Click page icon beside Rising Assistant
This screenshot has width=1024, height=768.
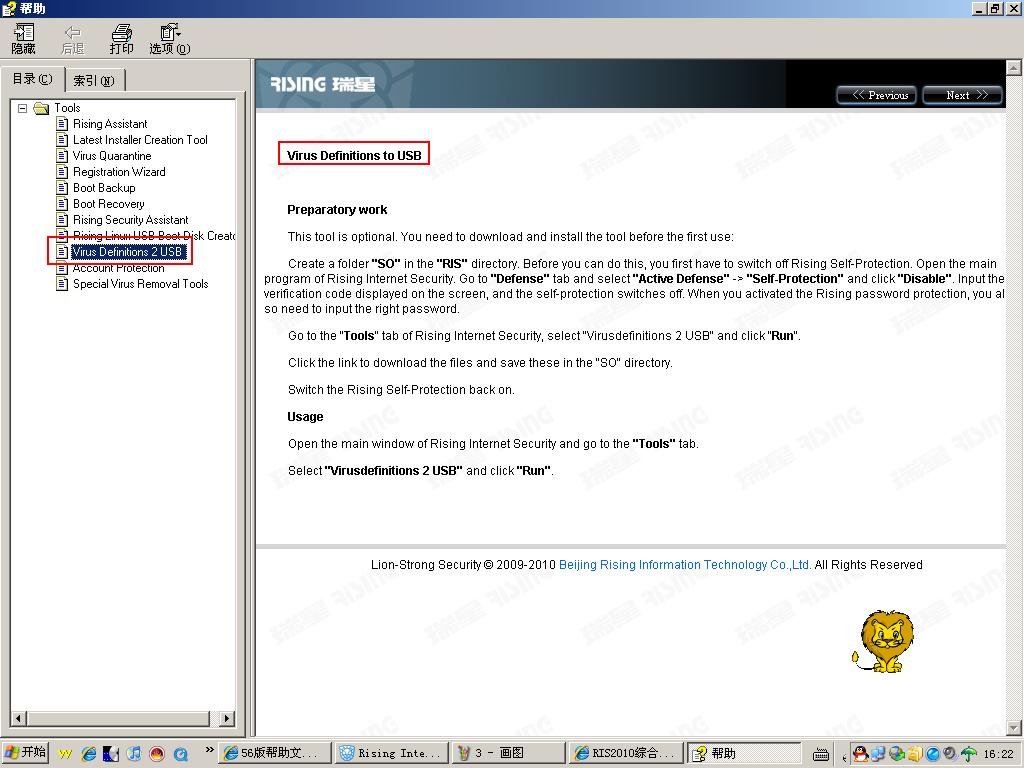pos(62,124)
